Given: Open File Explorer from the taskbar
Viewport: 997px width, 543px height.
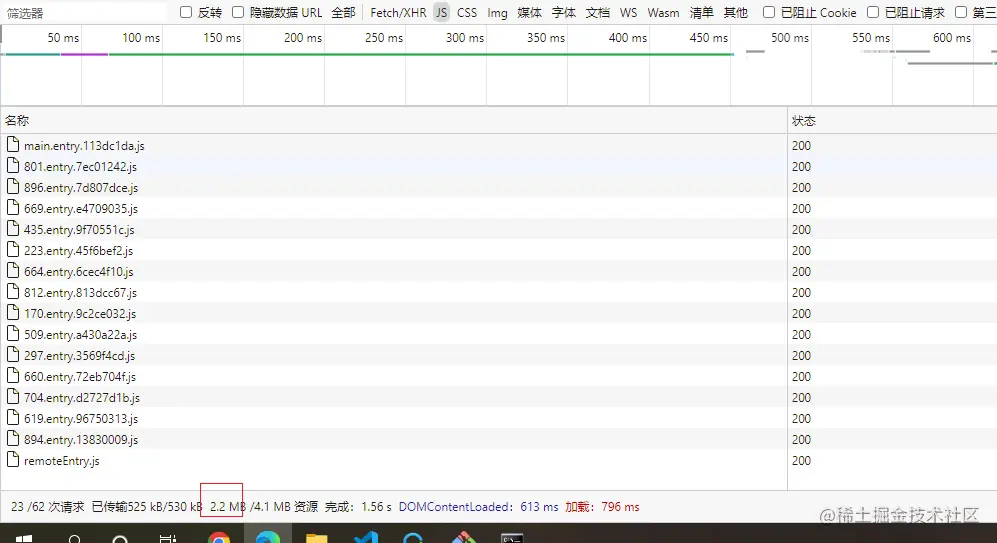Looking at the screenshot, I should (x=316, y=538).
